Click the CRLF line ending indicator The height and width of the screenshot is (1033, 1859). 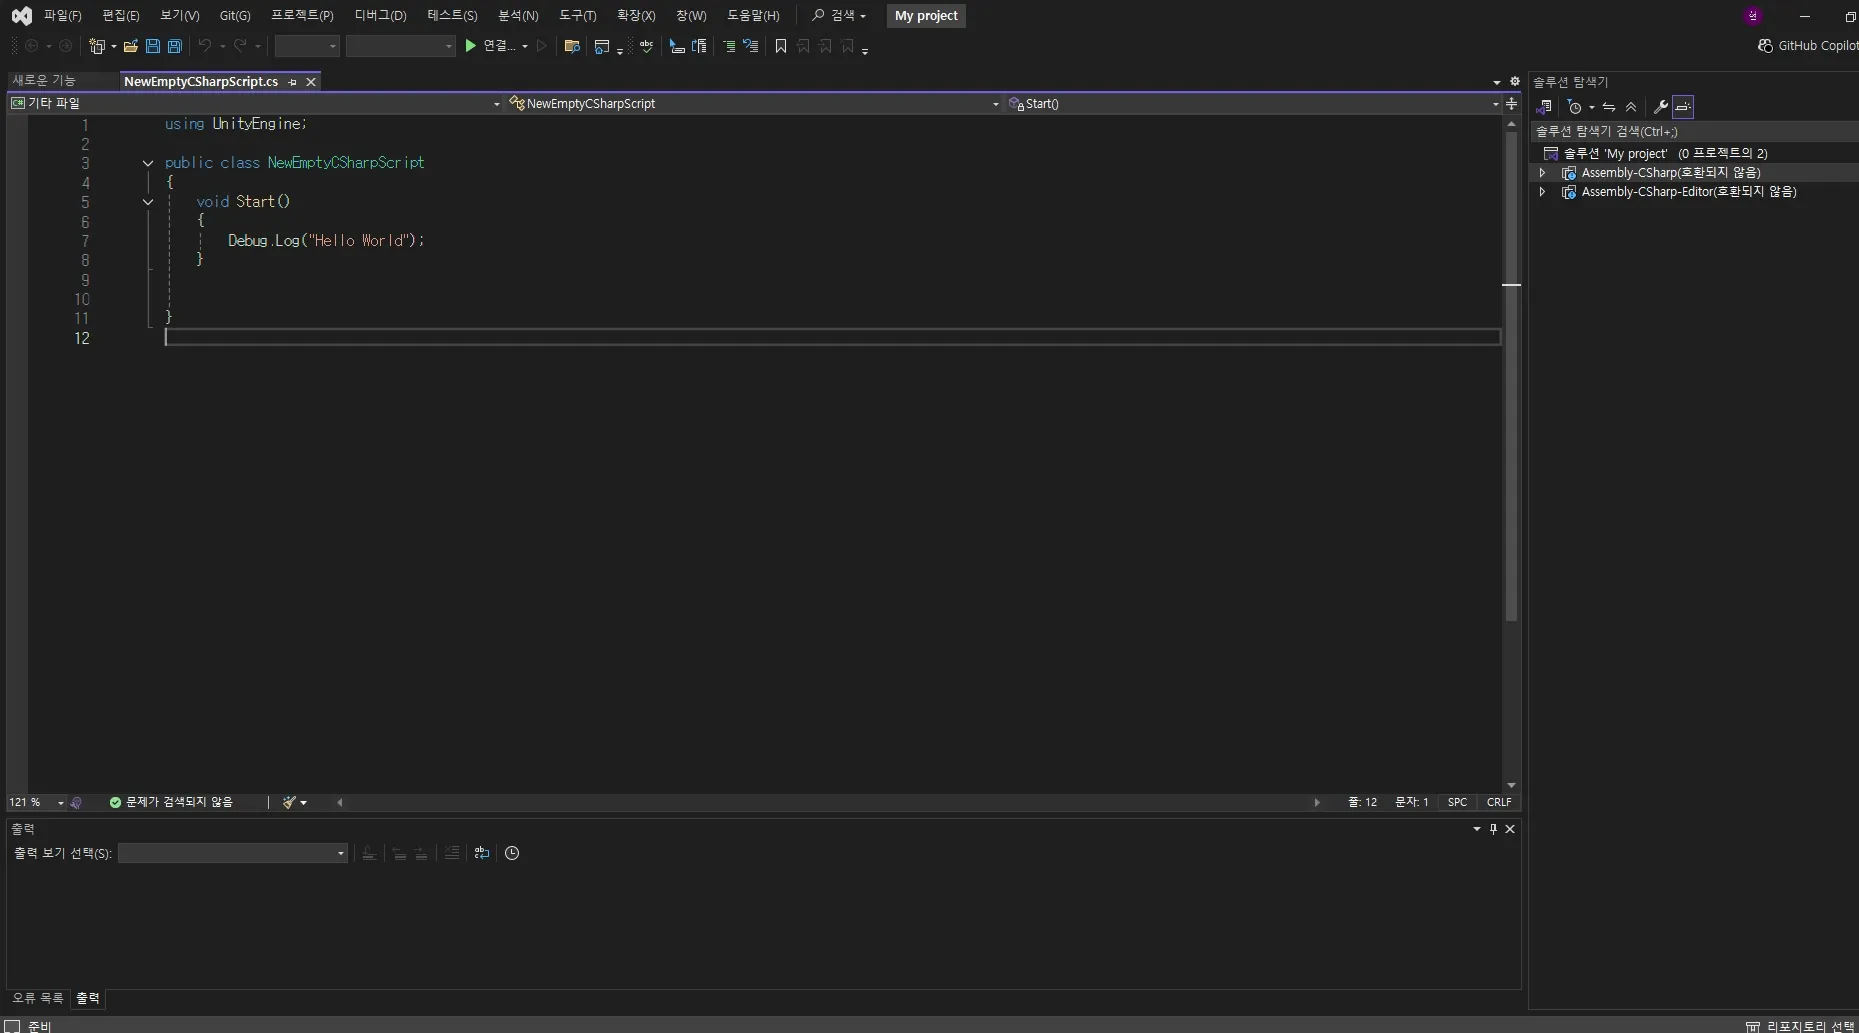coord(1499,802)
